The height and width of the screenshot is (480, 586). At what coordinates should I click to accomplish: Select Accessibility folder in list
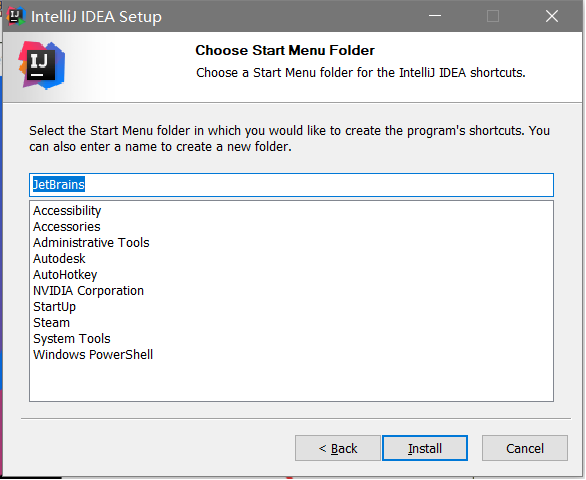point(67,211)
